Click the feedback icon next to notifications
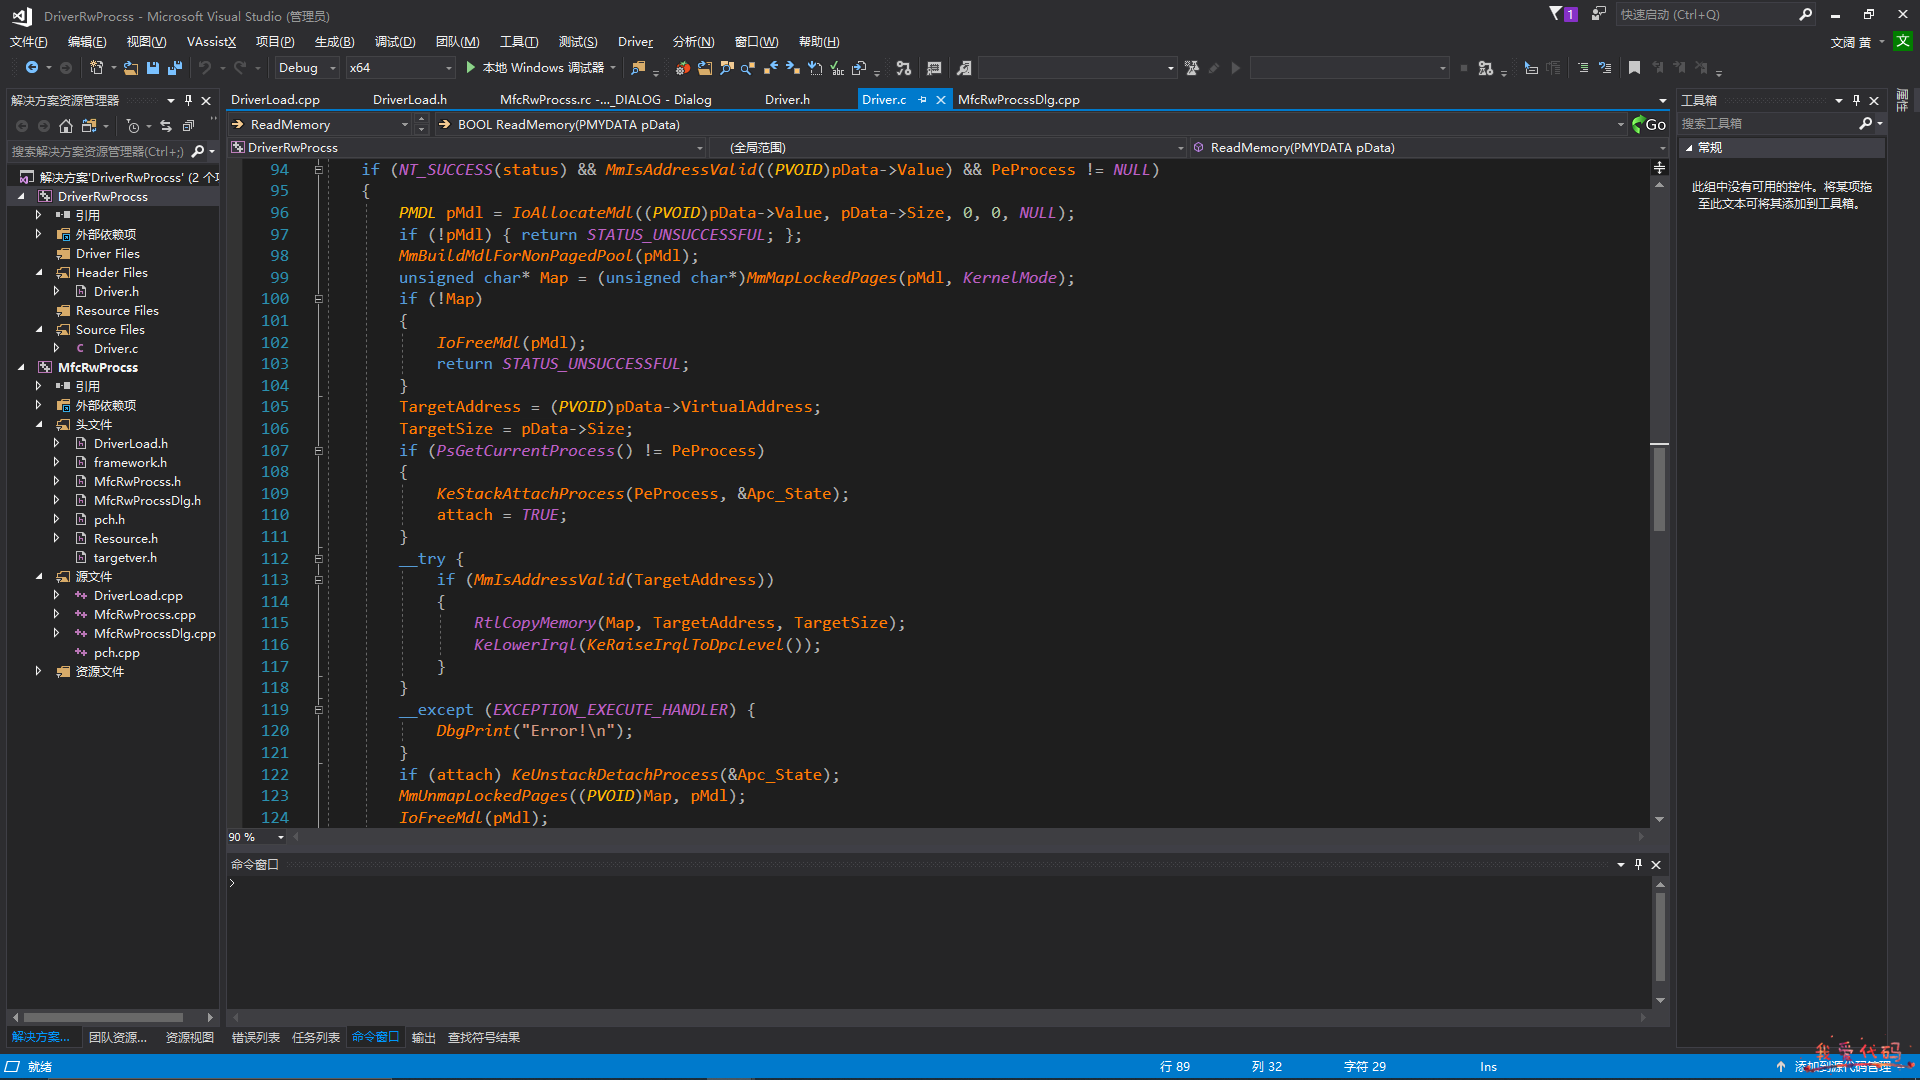Viewport: 1920px width, 1080px height. 1598,14
